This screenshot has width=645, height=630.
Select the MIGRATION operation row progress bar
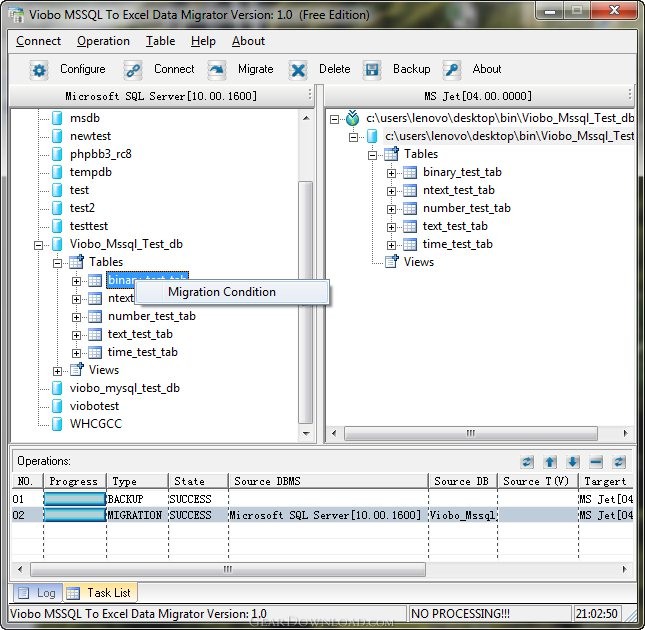[75, 515]
